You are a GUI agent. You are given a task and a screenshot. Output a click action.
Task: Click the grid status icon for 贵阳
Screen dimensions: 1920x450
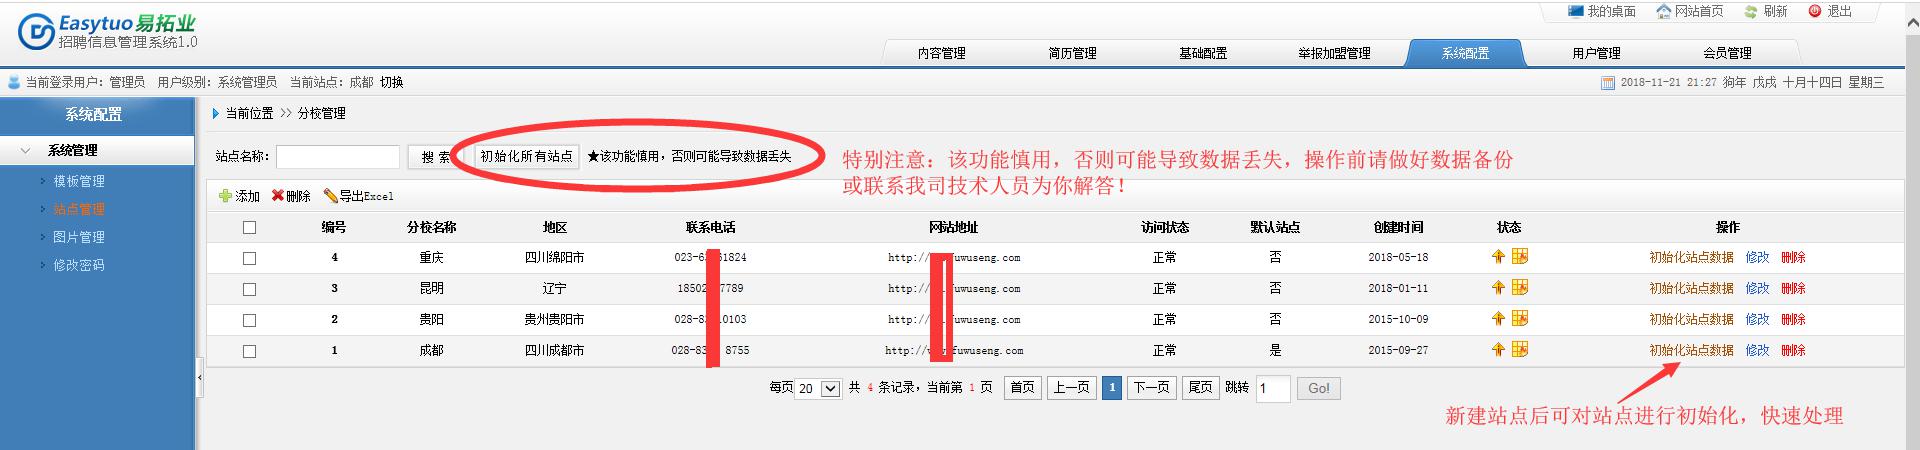click(1520, 319)
